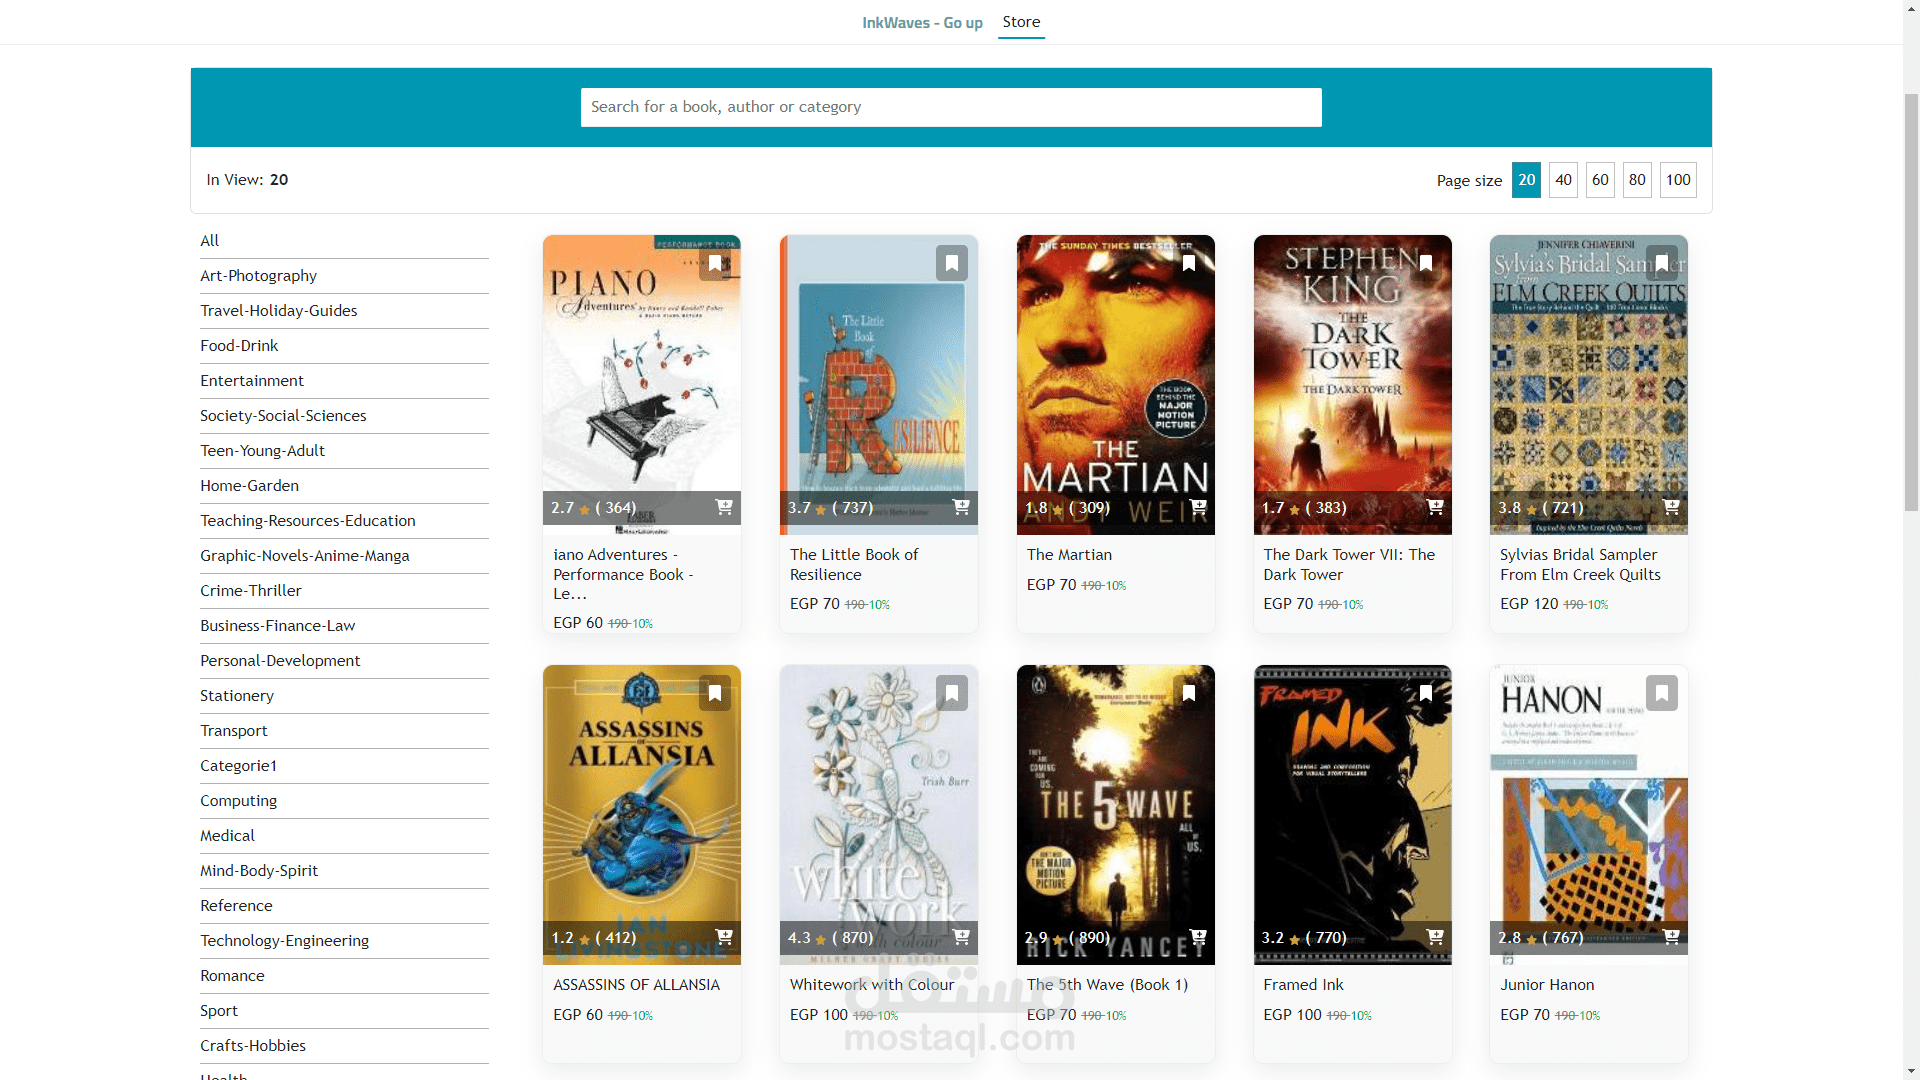Viewport: 1920px width, 1080px height.
Task: Add Framed Ink to cart
Action: (x=1435, y=937)
